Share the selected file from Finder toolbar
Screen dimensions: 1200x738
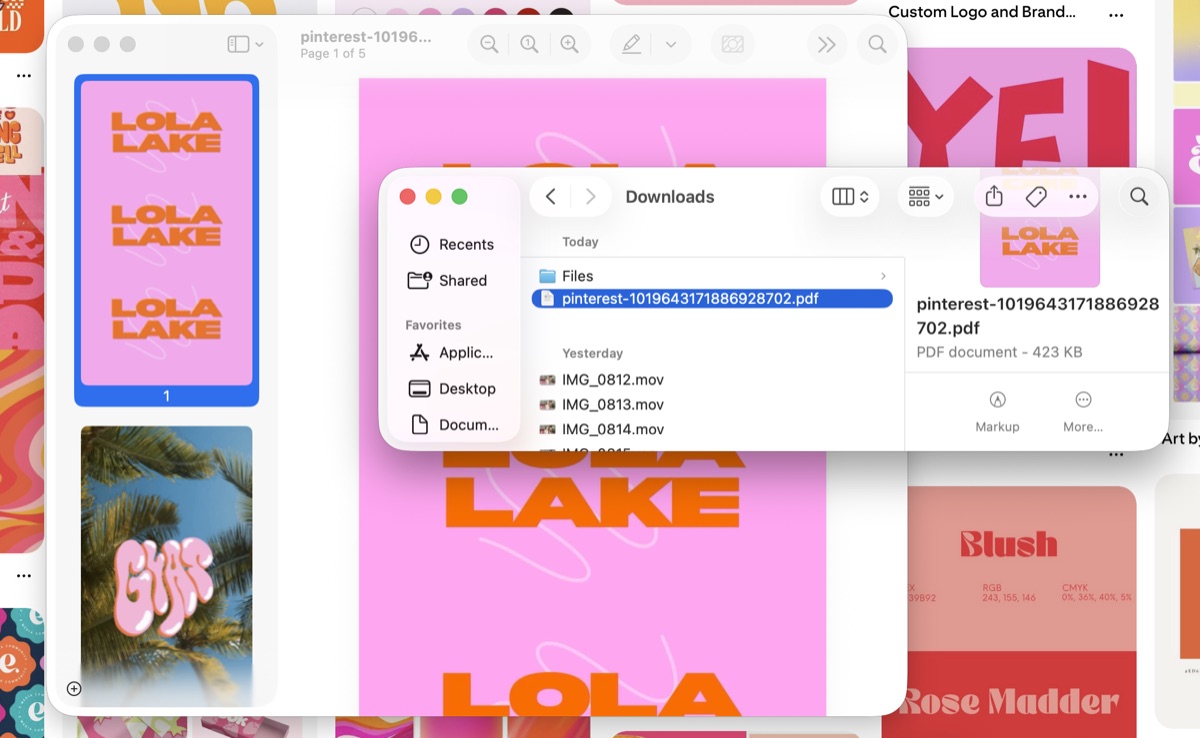[x=994, y=197]
